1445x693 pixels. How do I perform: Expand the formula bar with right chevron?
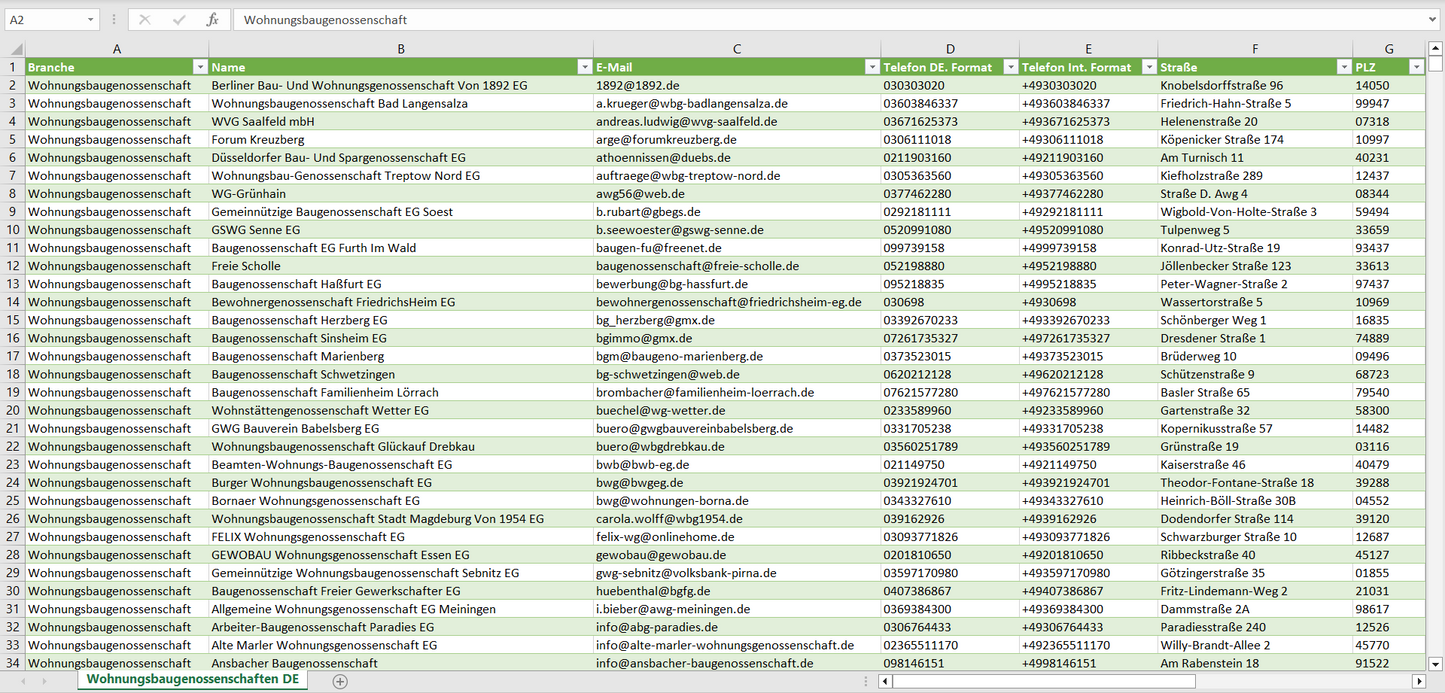[1433, 20]
